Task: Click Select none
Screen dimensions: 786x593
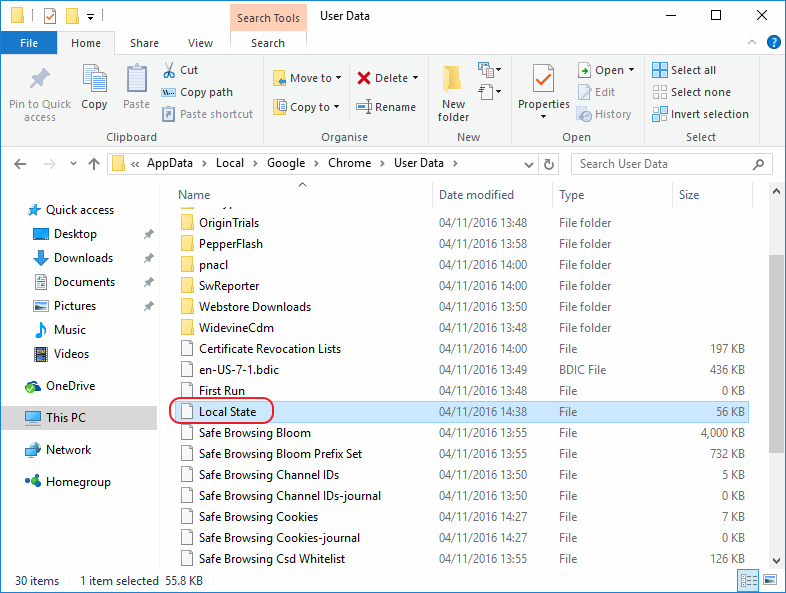Action: coord(691,92)
